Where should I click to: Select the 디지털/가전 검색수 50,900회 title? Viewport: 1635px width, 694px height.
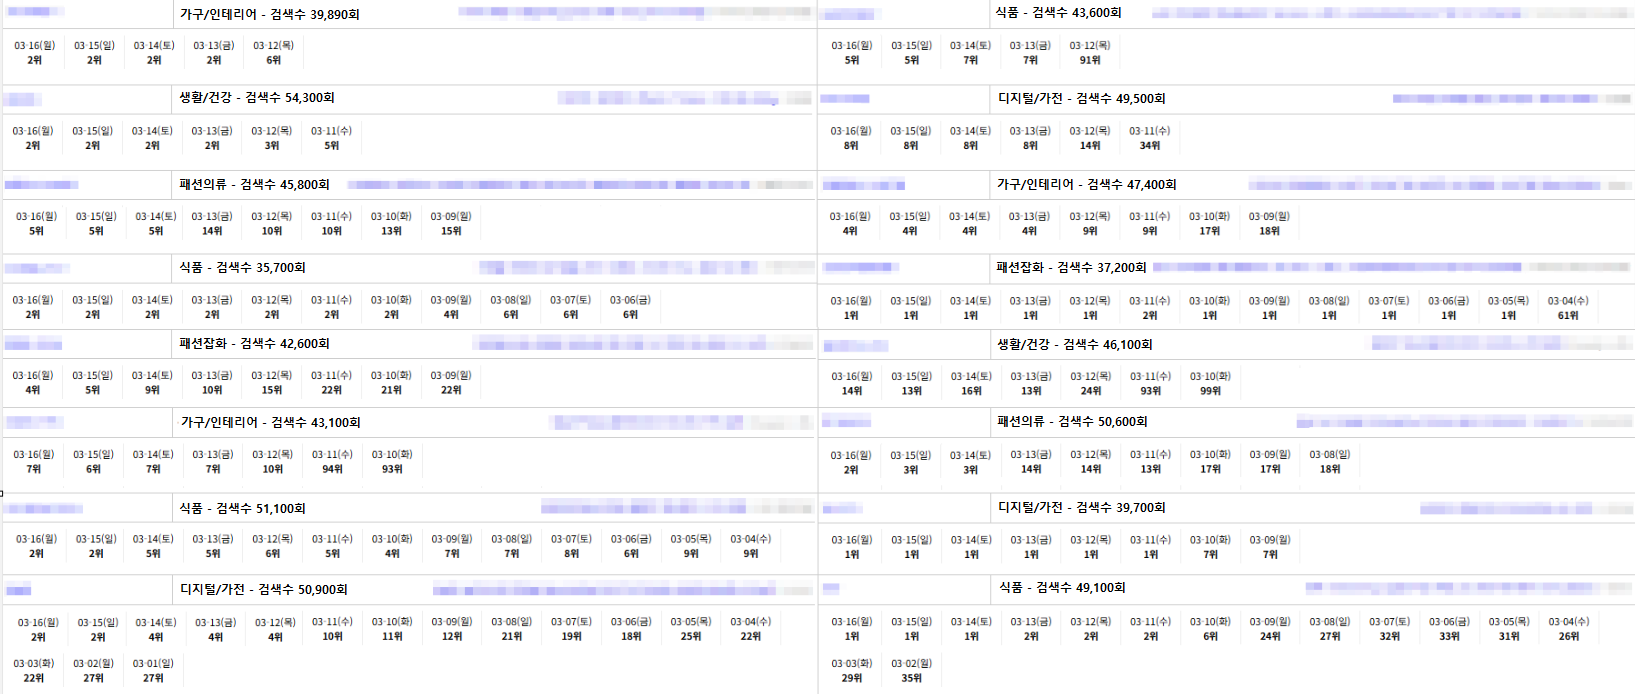[x=264, y=589]
